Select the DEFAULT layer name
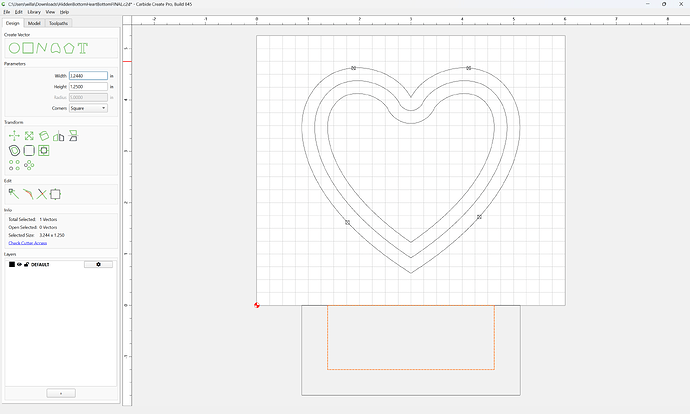This screenshot has width=690, height=414. point(40,264)
